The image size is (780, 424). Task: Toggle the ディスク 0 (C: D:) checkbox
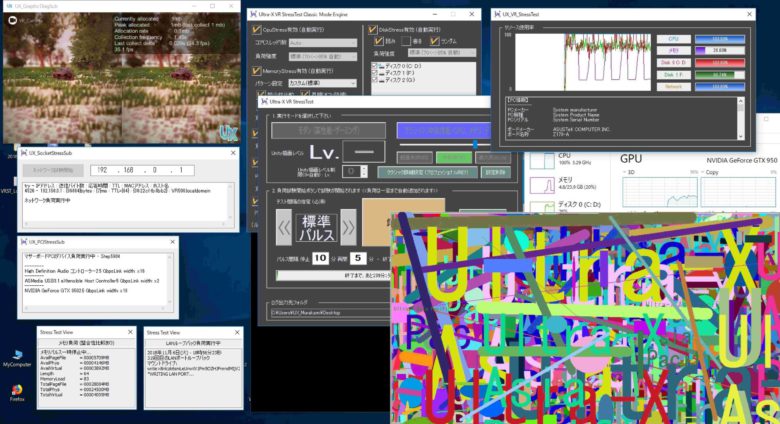coord(375,66)
